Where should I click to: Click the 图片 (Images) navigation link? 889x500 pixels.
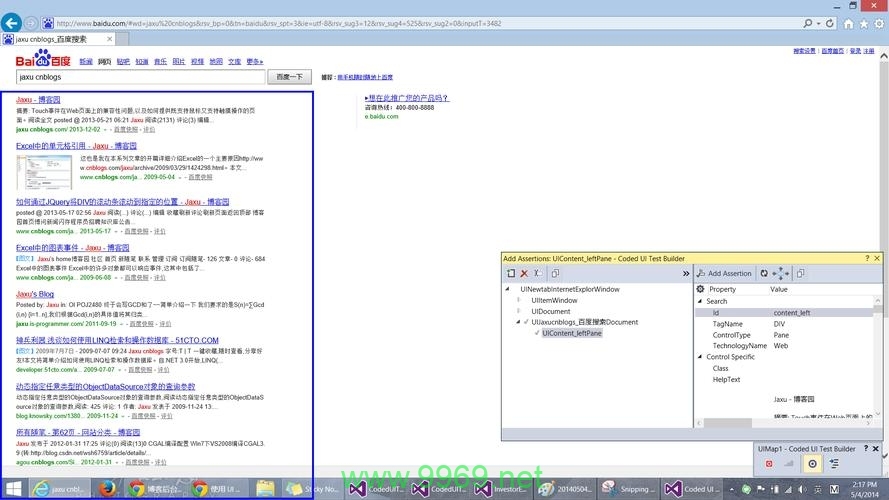179,62
